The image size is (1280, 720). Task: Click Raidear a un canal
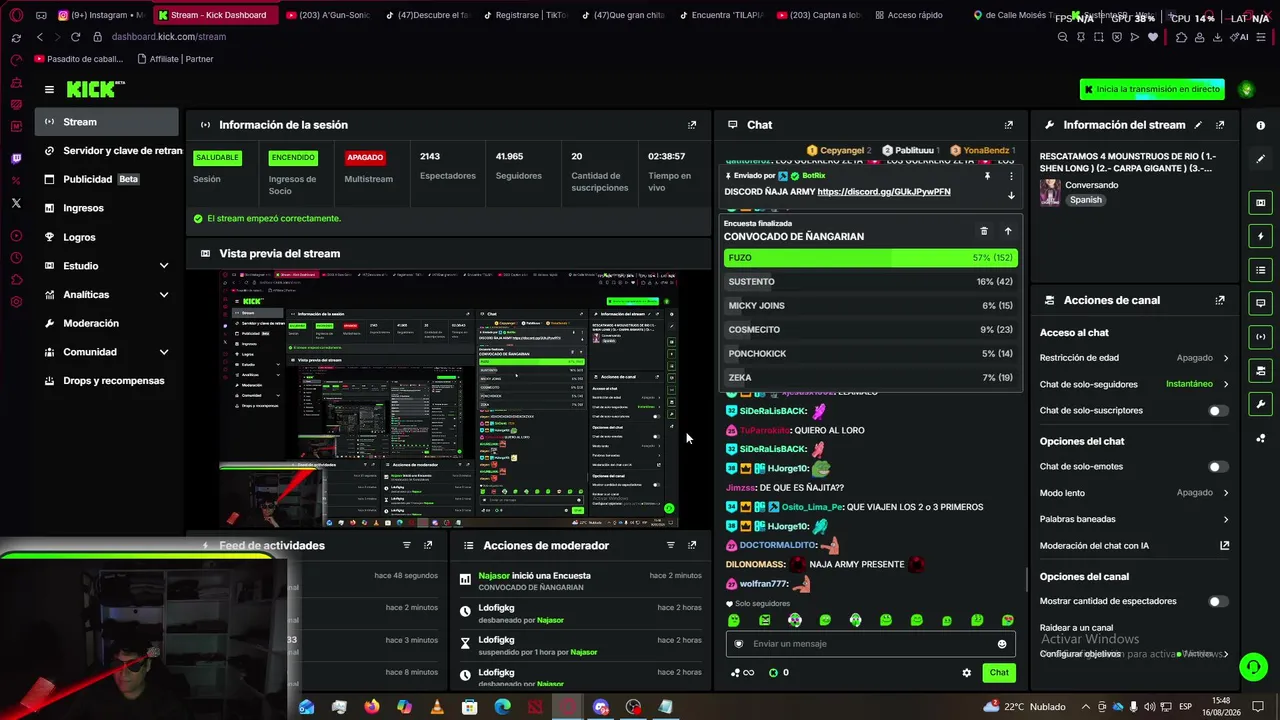click(x=1076, y=628)
